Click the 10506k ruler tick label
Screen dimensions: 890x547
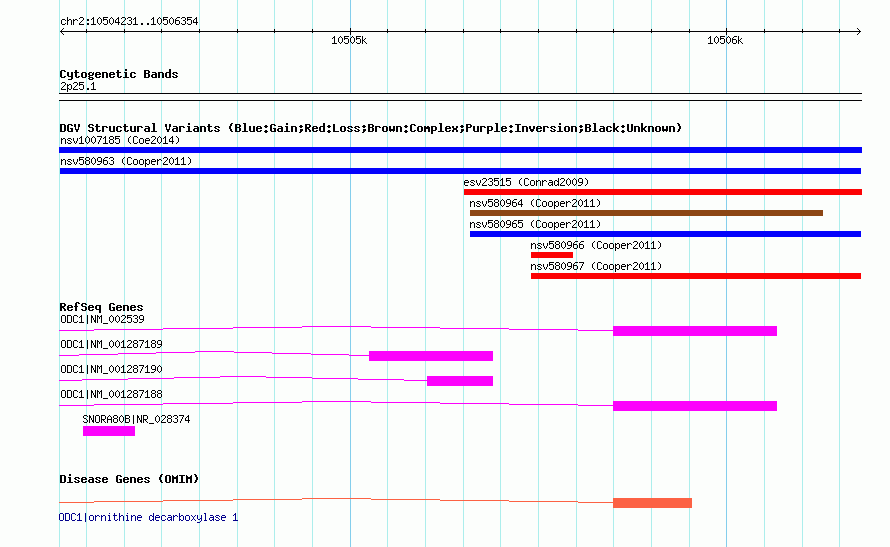pos(725,40)
